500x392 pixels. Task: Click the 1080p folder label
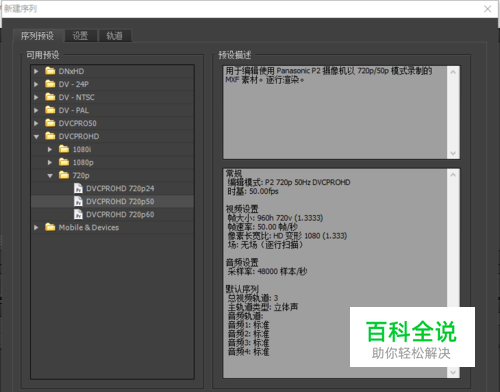click(x=83, y=162)
